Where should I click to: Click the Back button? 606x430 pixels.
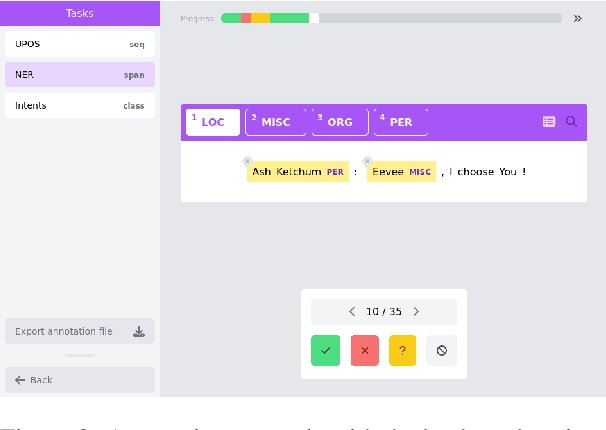click(x=80, y=380)
